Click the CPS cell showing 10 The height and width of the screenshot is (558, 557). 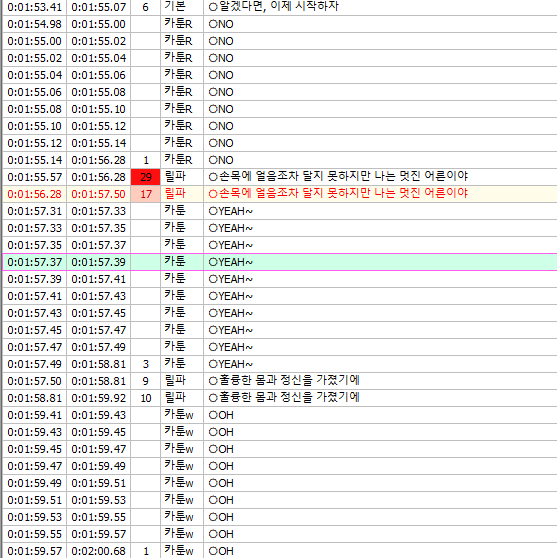pyautogui.click(x=146, y=398)
